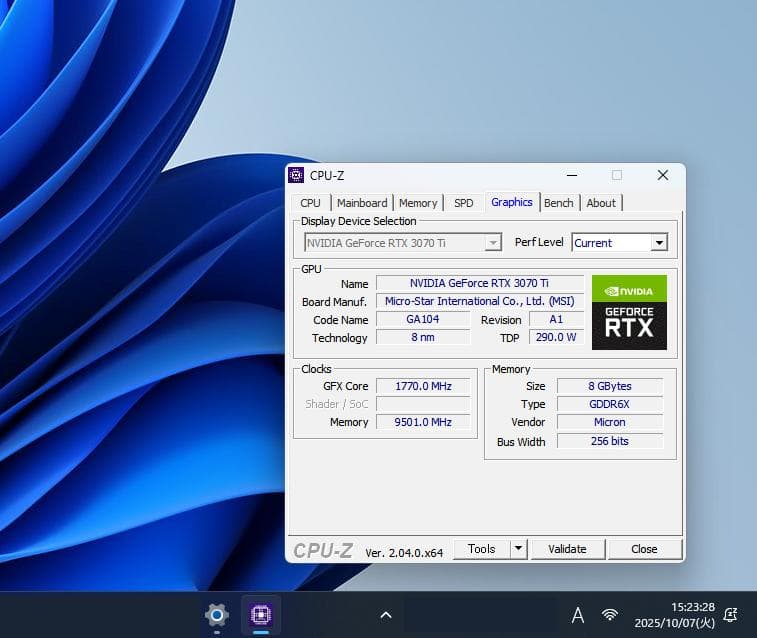This screenshot has width=757, height=638.
Task: Click the empty Shader / SoC field
Action: tap(423, 404)
